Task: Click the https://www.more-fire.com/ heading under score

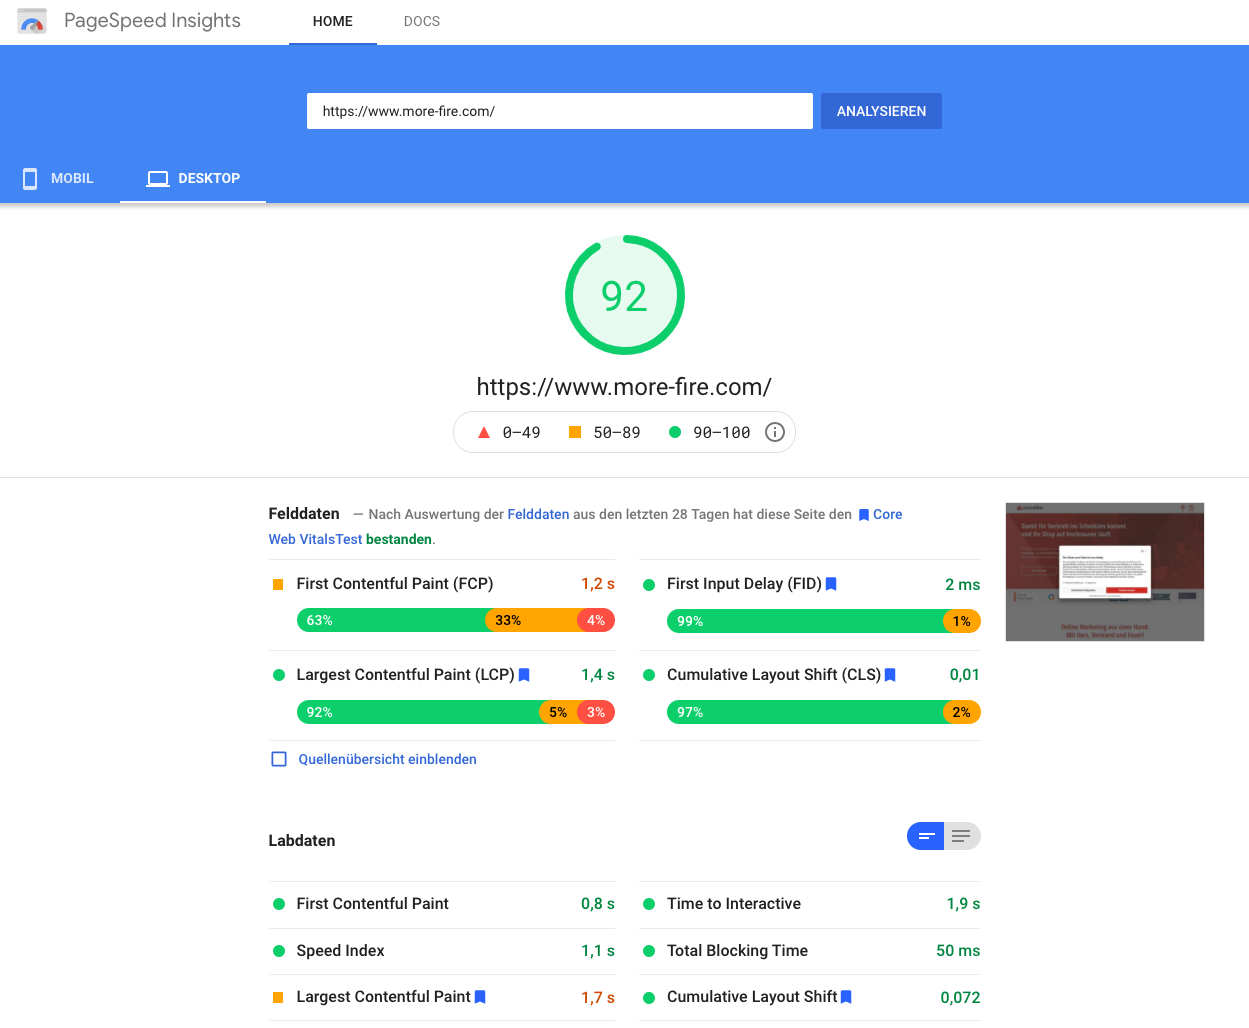Action: [624, 387]
